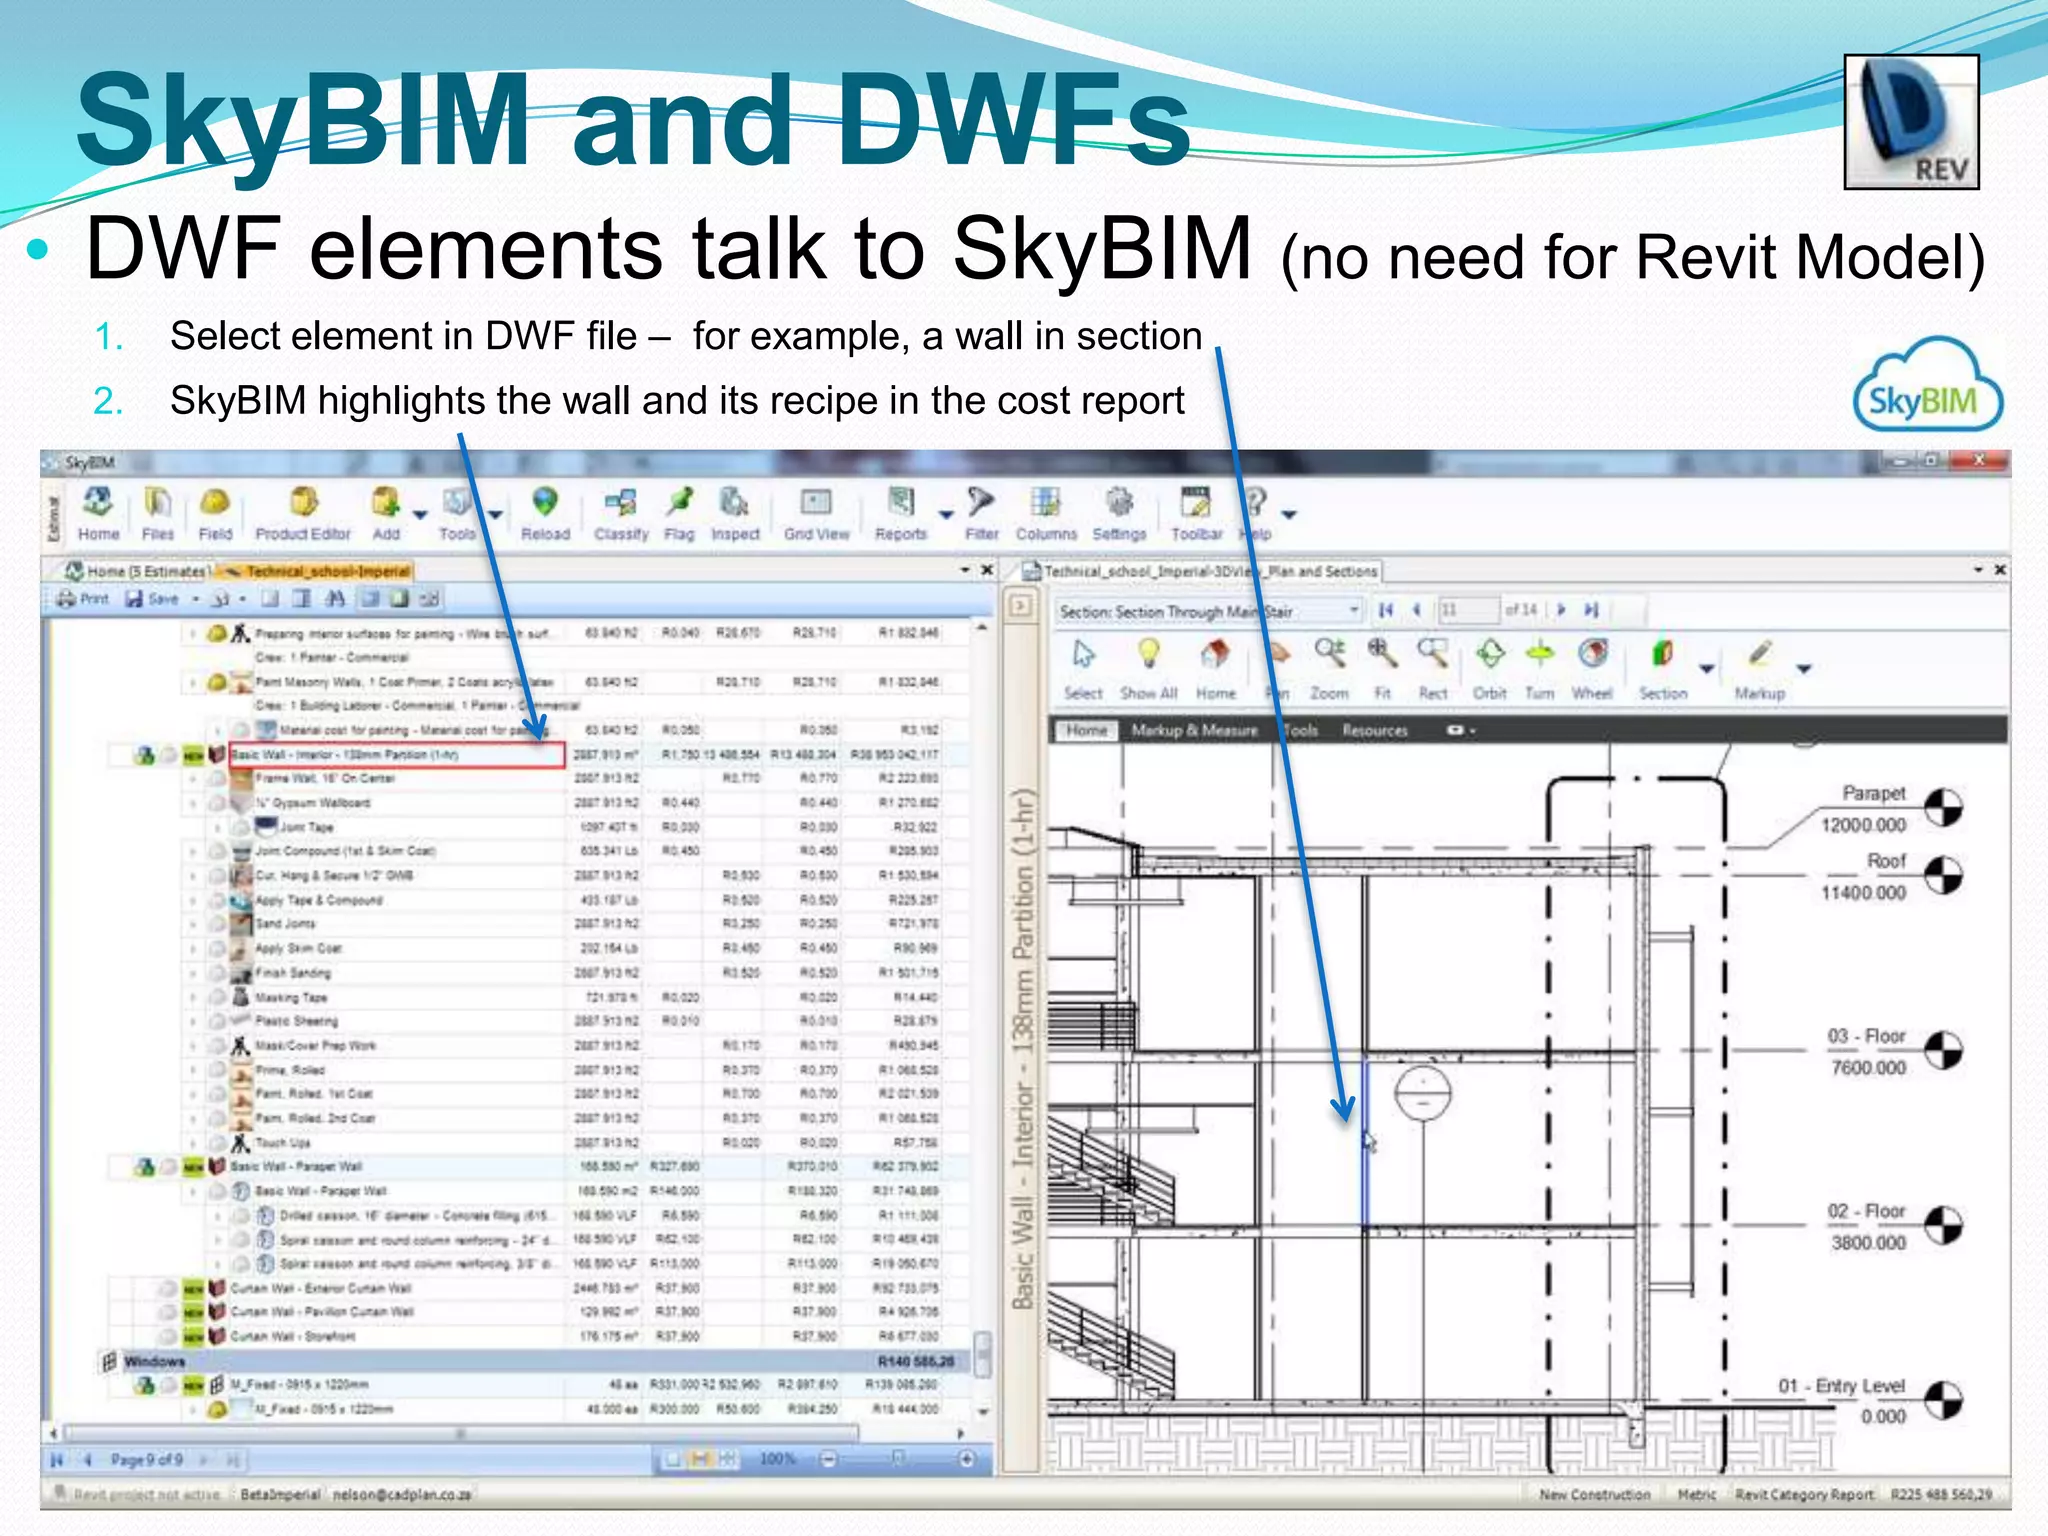This screenshot has height=1536, width=2048.
Task: Open Section Through Main Stair dropdown
Action: 1354,609
